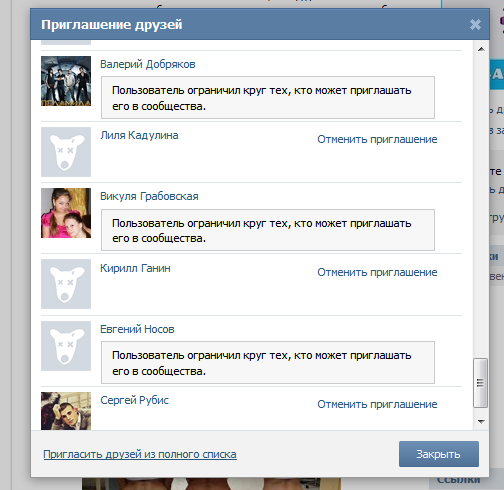The image size is (504, 490).
Task: Cancel invitation for Сергей Рубис
Action: click(377, 404)
